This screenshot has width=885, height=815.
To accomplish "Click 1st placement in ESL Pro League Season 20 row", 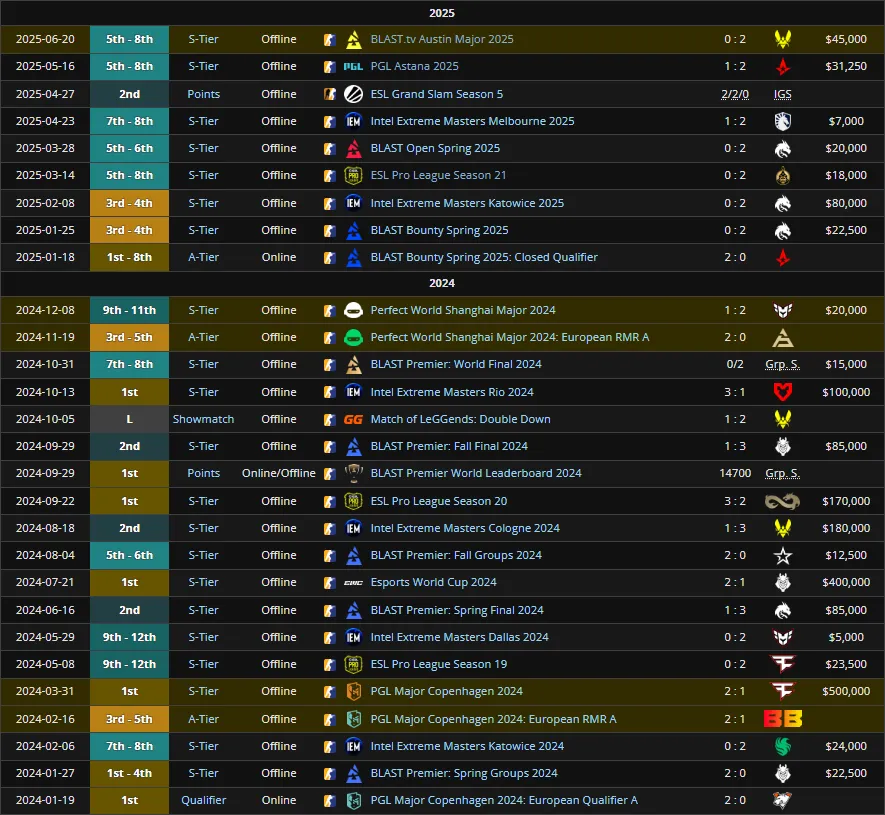I will pyautogui.click(x=129, y=501).
